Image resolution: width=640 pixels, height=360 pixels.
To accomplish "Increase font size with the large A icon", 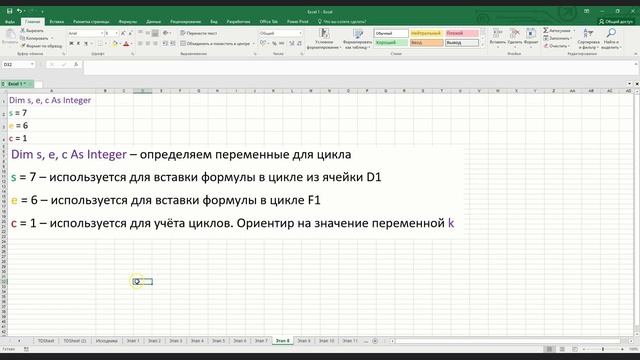I will pos(123,33).
